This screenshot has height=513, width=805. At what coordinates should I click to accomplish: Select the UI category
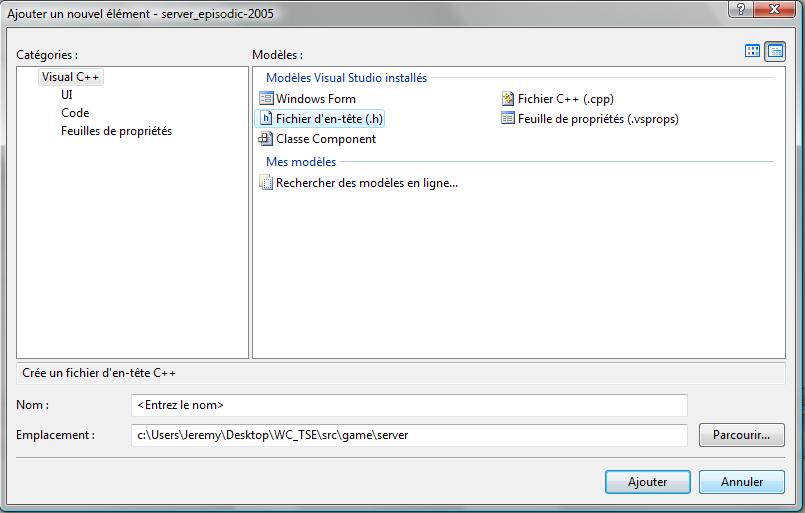[67, 95]
